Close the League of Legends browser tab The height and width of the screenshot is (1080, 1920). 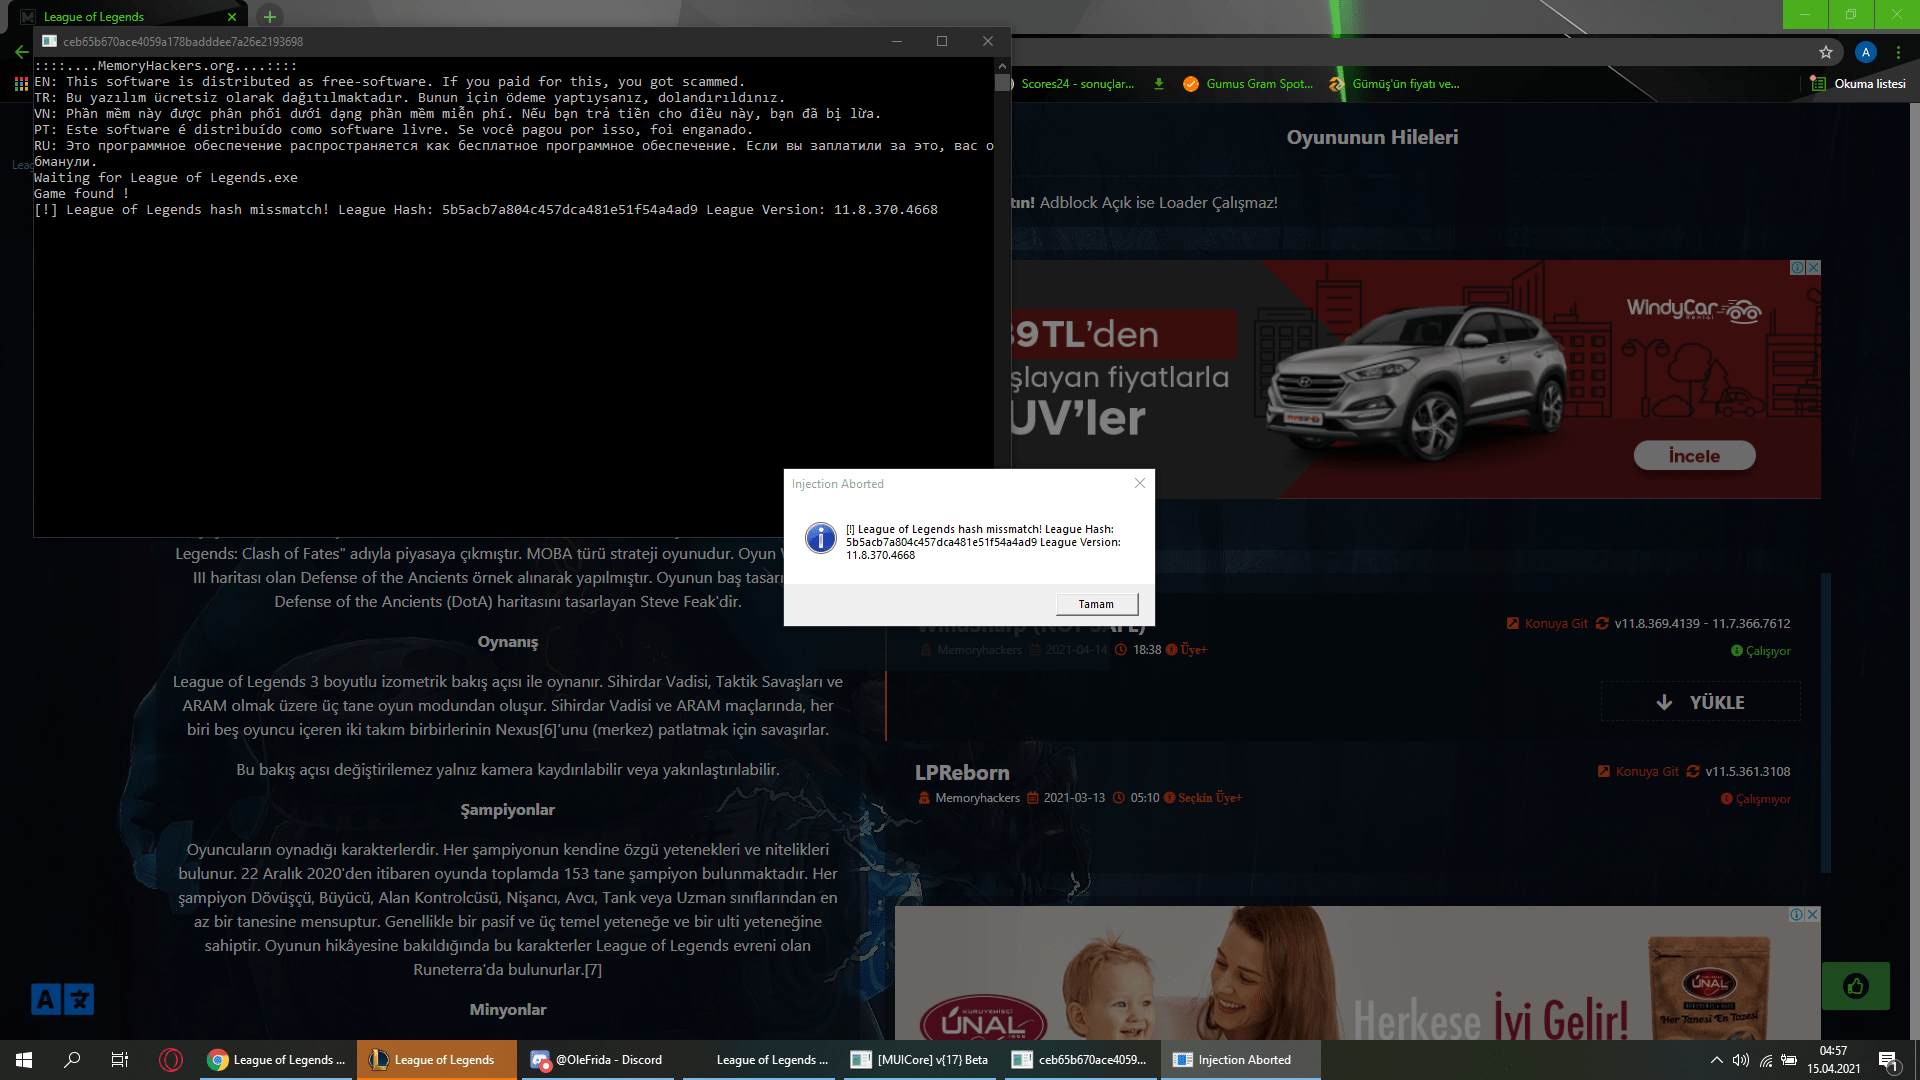click(x=231, y=17)
